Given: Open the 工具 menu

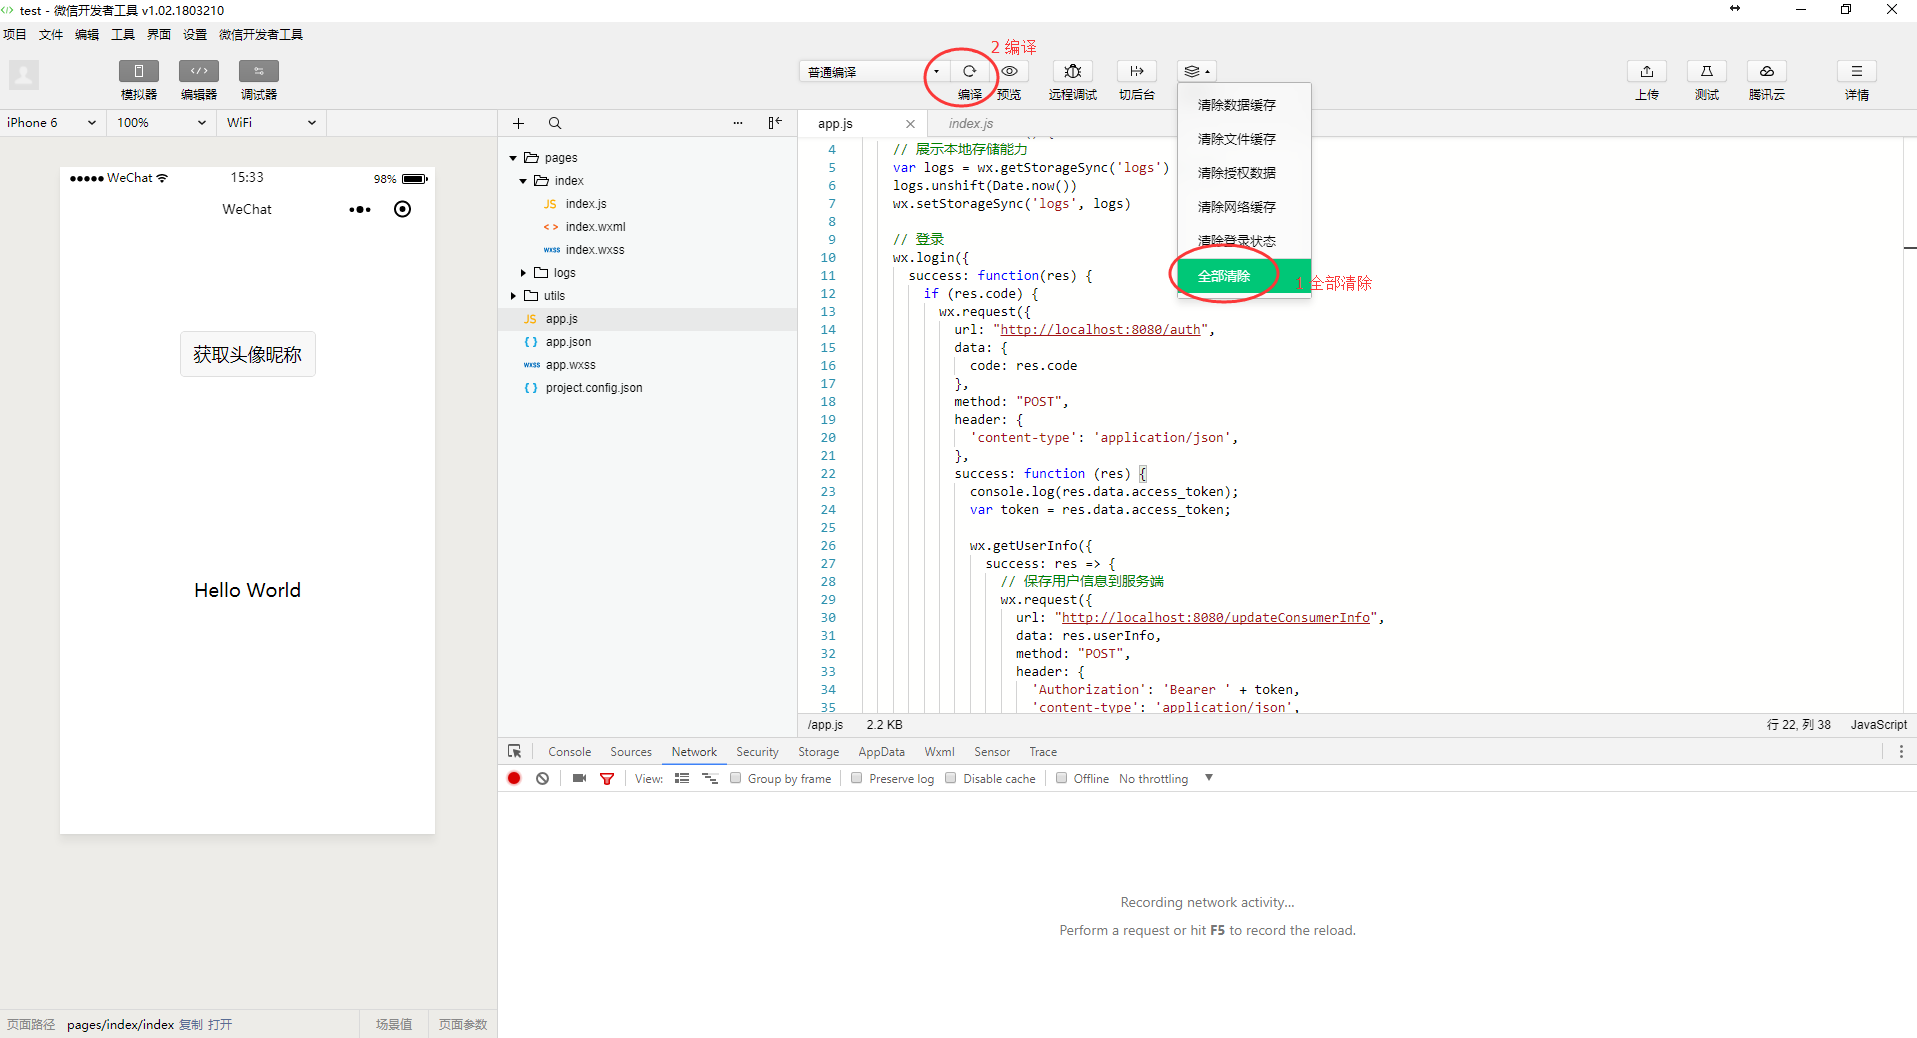Looking at the screenshot, I should [123, 34].
